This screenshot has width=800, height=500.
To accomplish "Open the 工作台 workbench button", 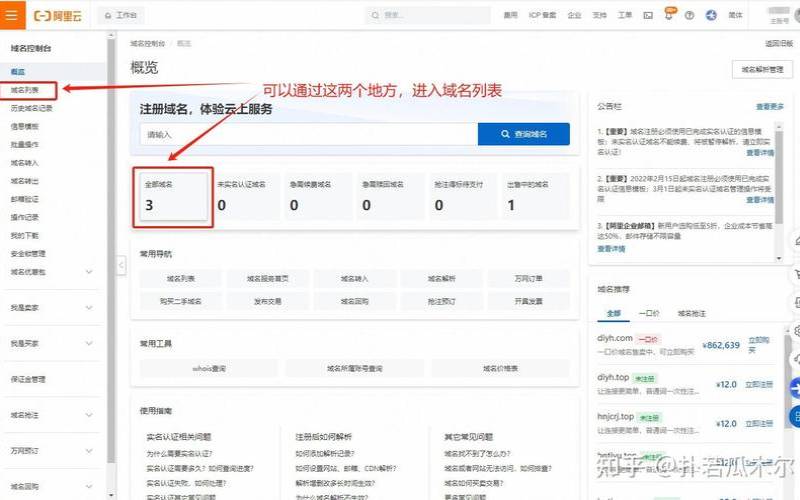I will coord(121,15).
